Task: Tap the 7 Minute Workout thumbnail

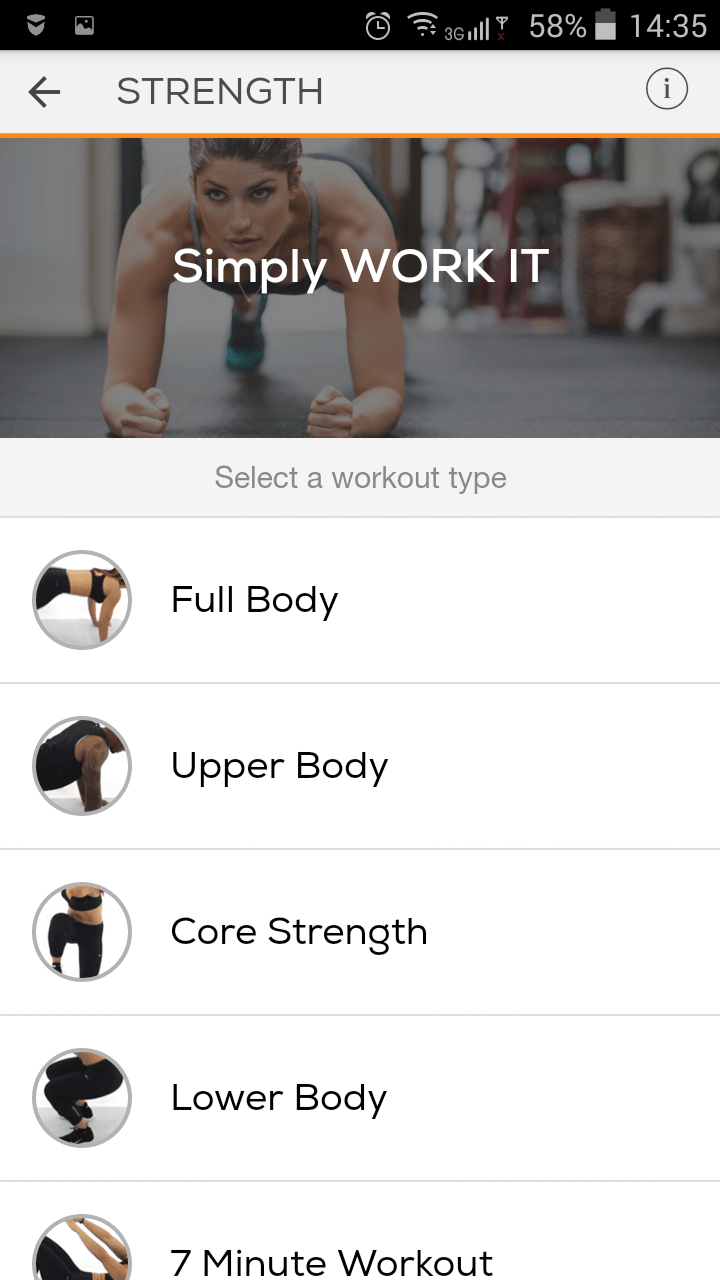Action: point(82,1247)
